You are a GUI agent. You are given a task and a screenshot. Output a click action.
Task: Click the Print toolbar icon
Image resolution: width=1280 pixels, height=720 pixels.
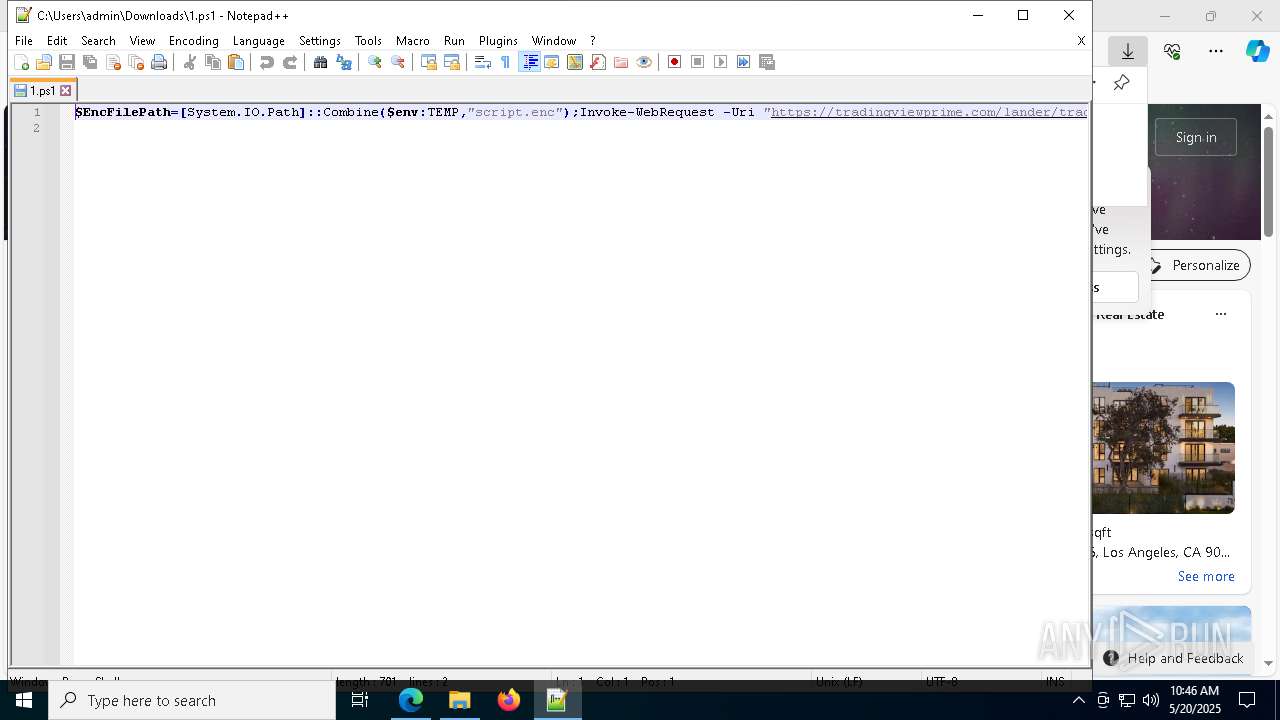pyautogui.click(x=159, y=62)
